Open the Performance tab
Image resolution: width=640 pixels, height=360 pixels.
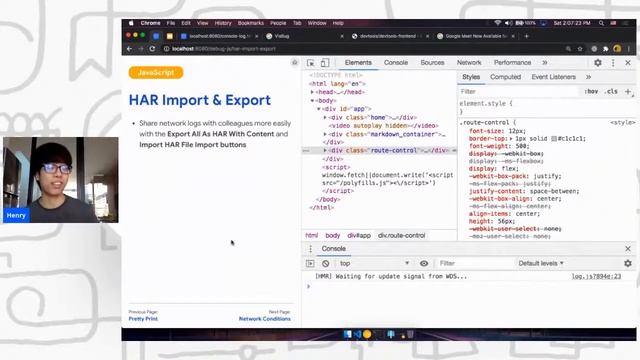[512, 62]
